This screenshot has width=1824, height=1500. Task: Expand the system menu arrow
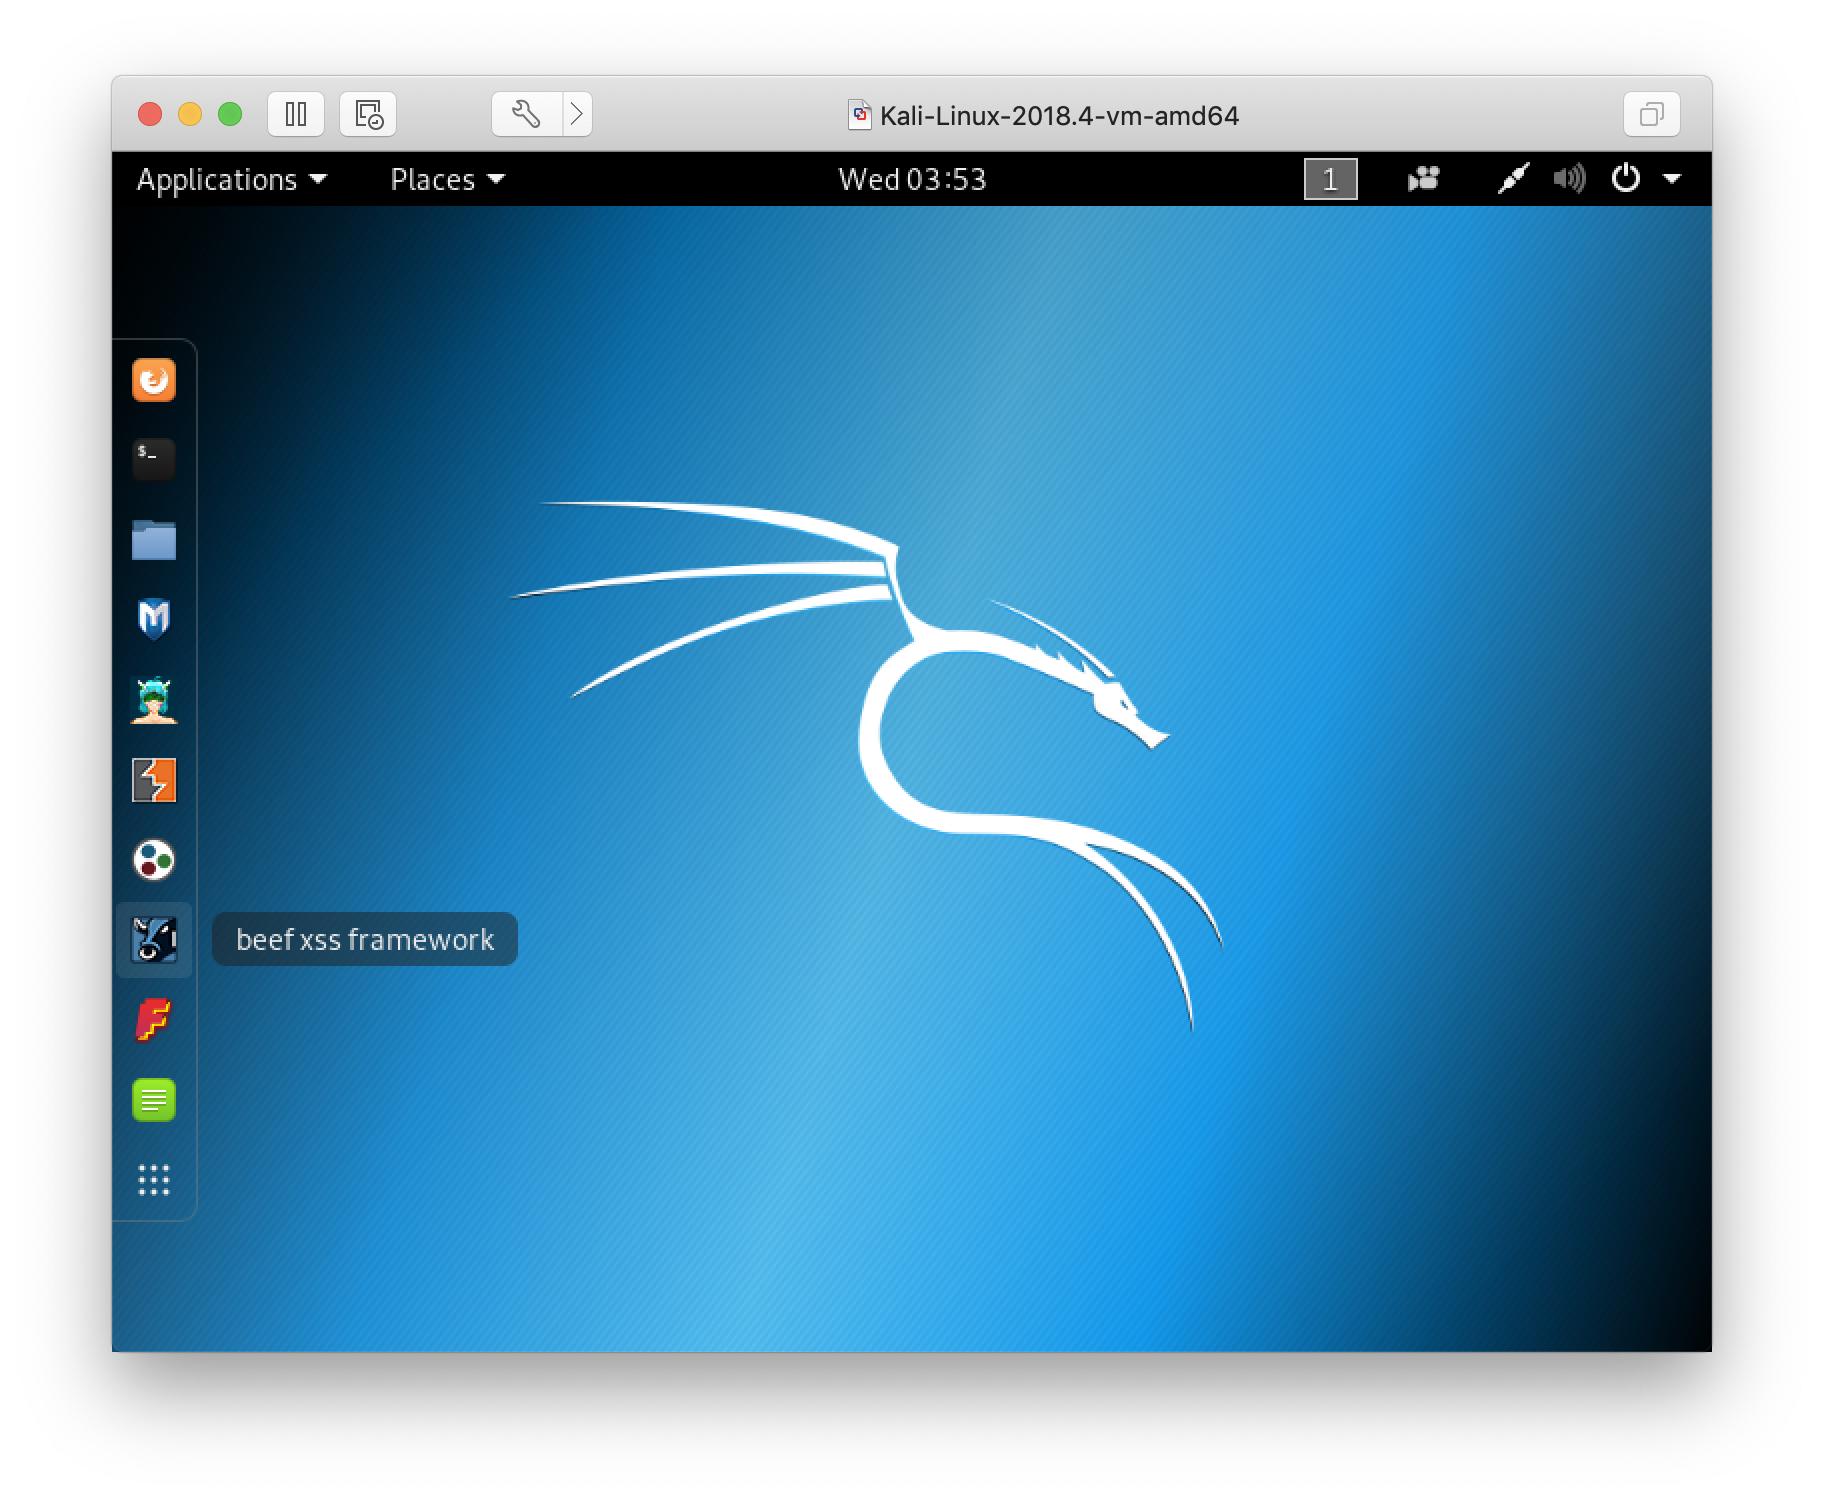click(x=1672, y=180)
